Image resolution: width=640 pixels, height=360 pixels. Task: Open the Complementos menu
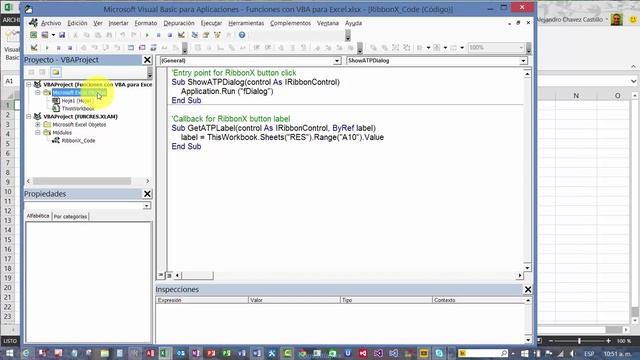(290, 23)
